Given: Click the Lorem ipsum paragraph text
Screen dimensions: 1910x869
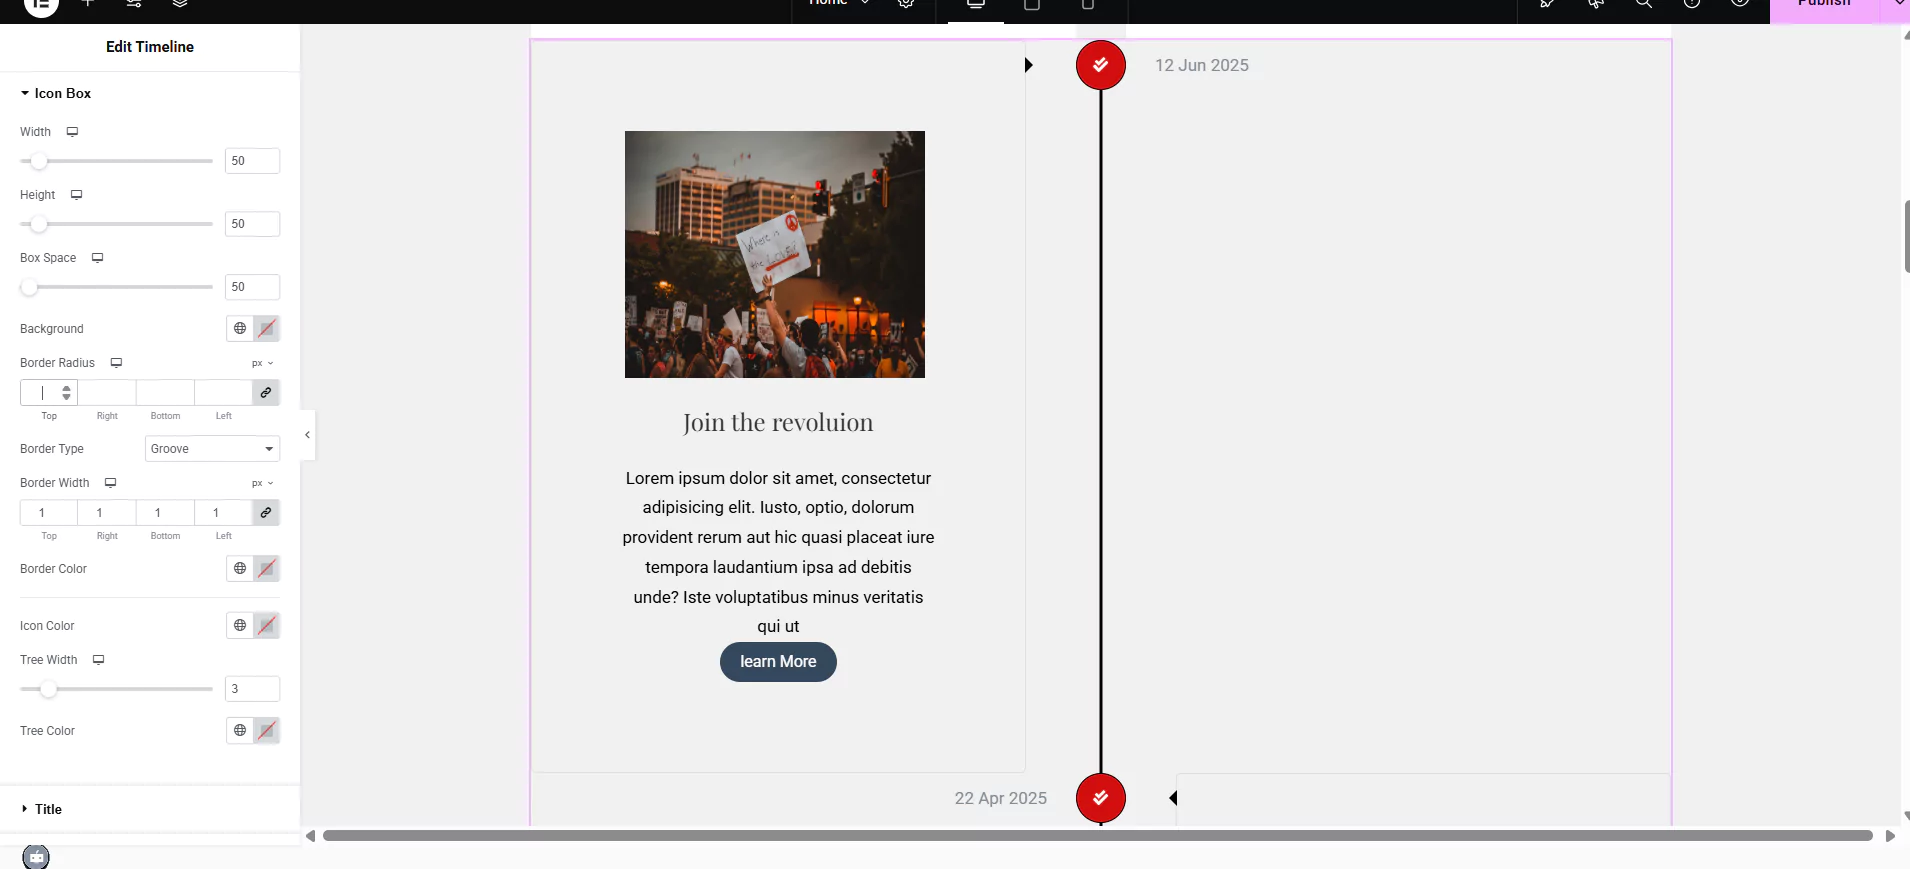Looking at the screenshot, I should pyautogui.click(x=778, y=552).
